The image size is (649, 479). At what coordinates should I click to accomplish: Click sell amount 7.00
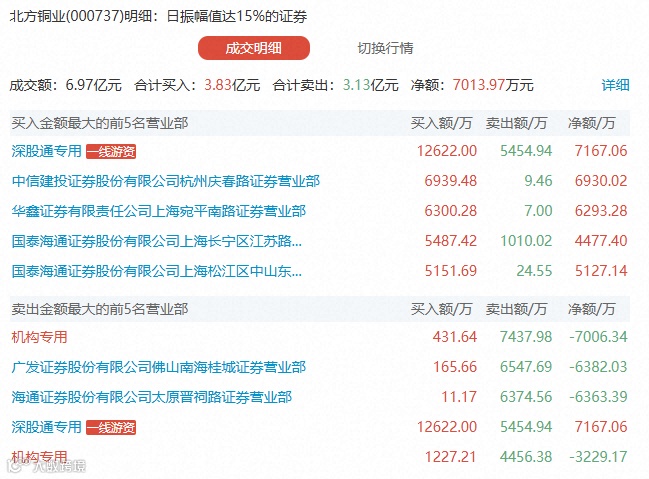[x=538, y=211]
